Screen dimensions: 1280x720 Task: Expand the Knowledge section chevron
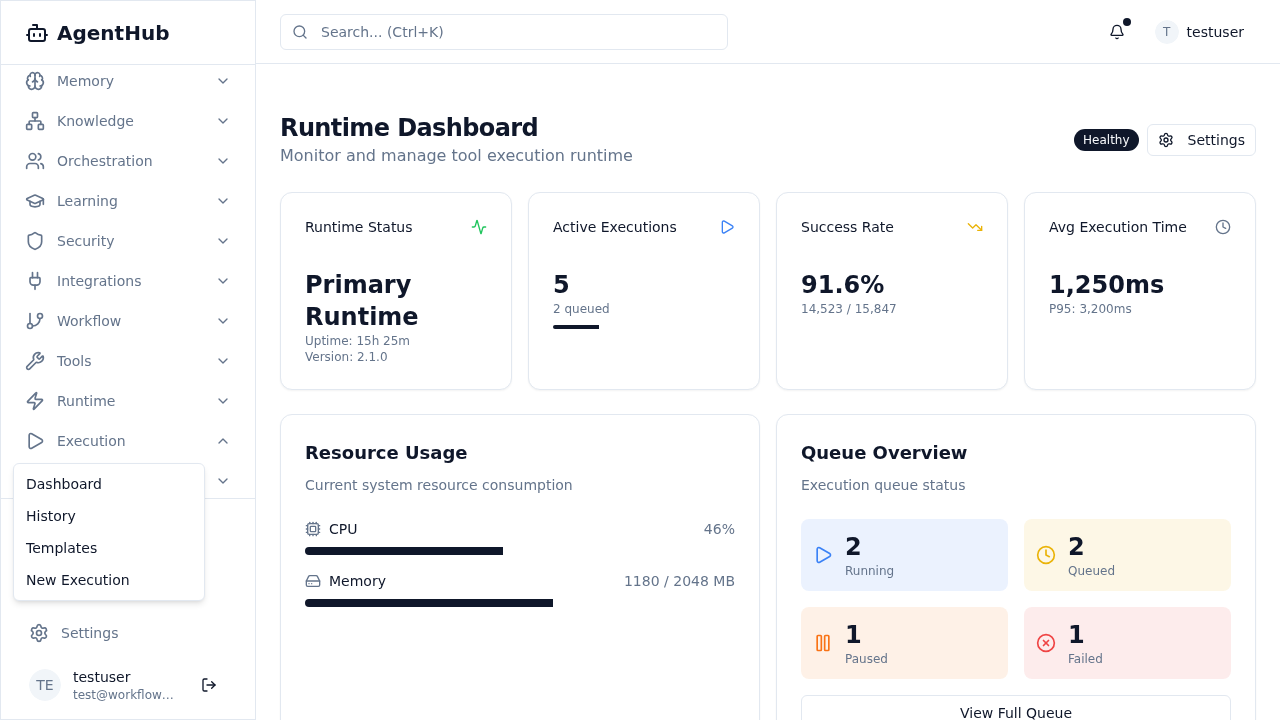(223, 121)
